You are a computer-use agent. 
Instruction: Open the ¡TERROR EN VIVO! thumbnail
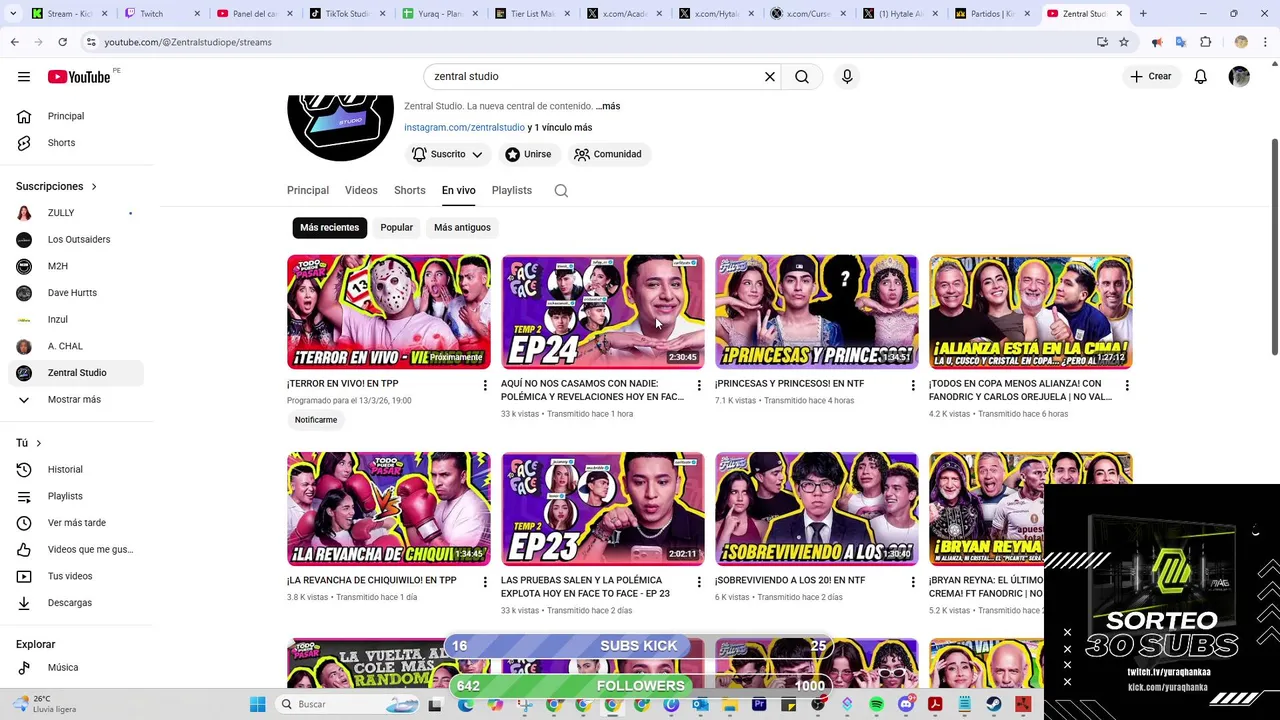tap(389, 312)
